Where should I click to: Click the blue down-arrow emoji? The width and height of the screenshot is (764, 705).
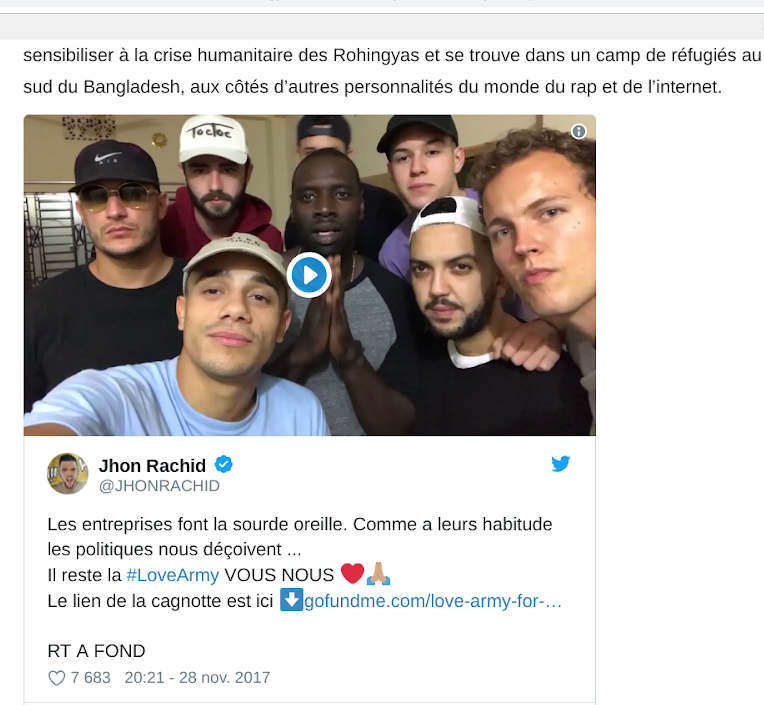tap(291, 600)
